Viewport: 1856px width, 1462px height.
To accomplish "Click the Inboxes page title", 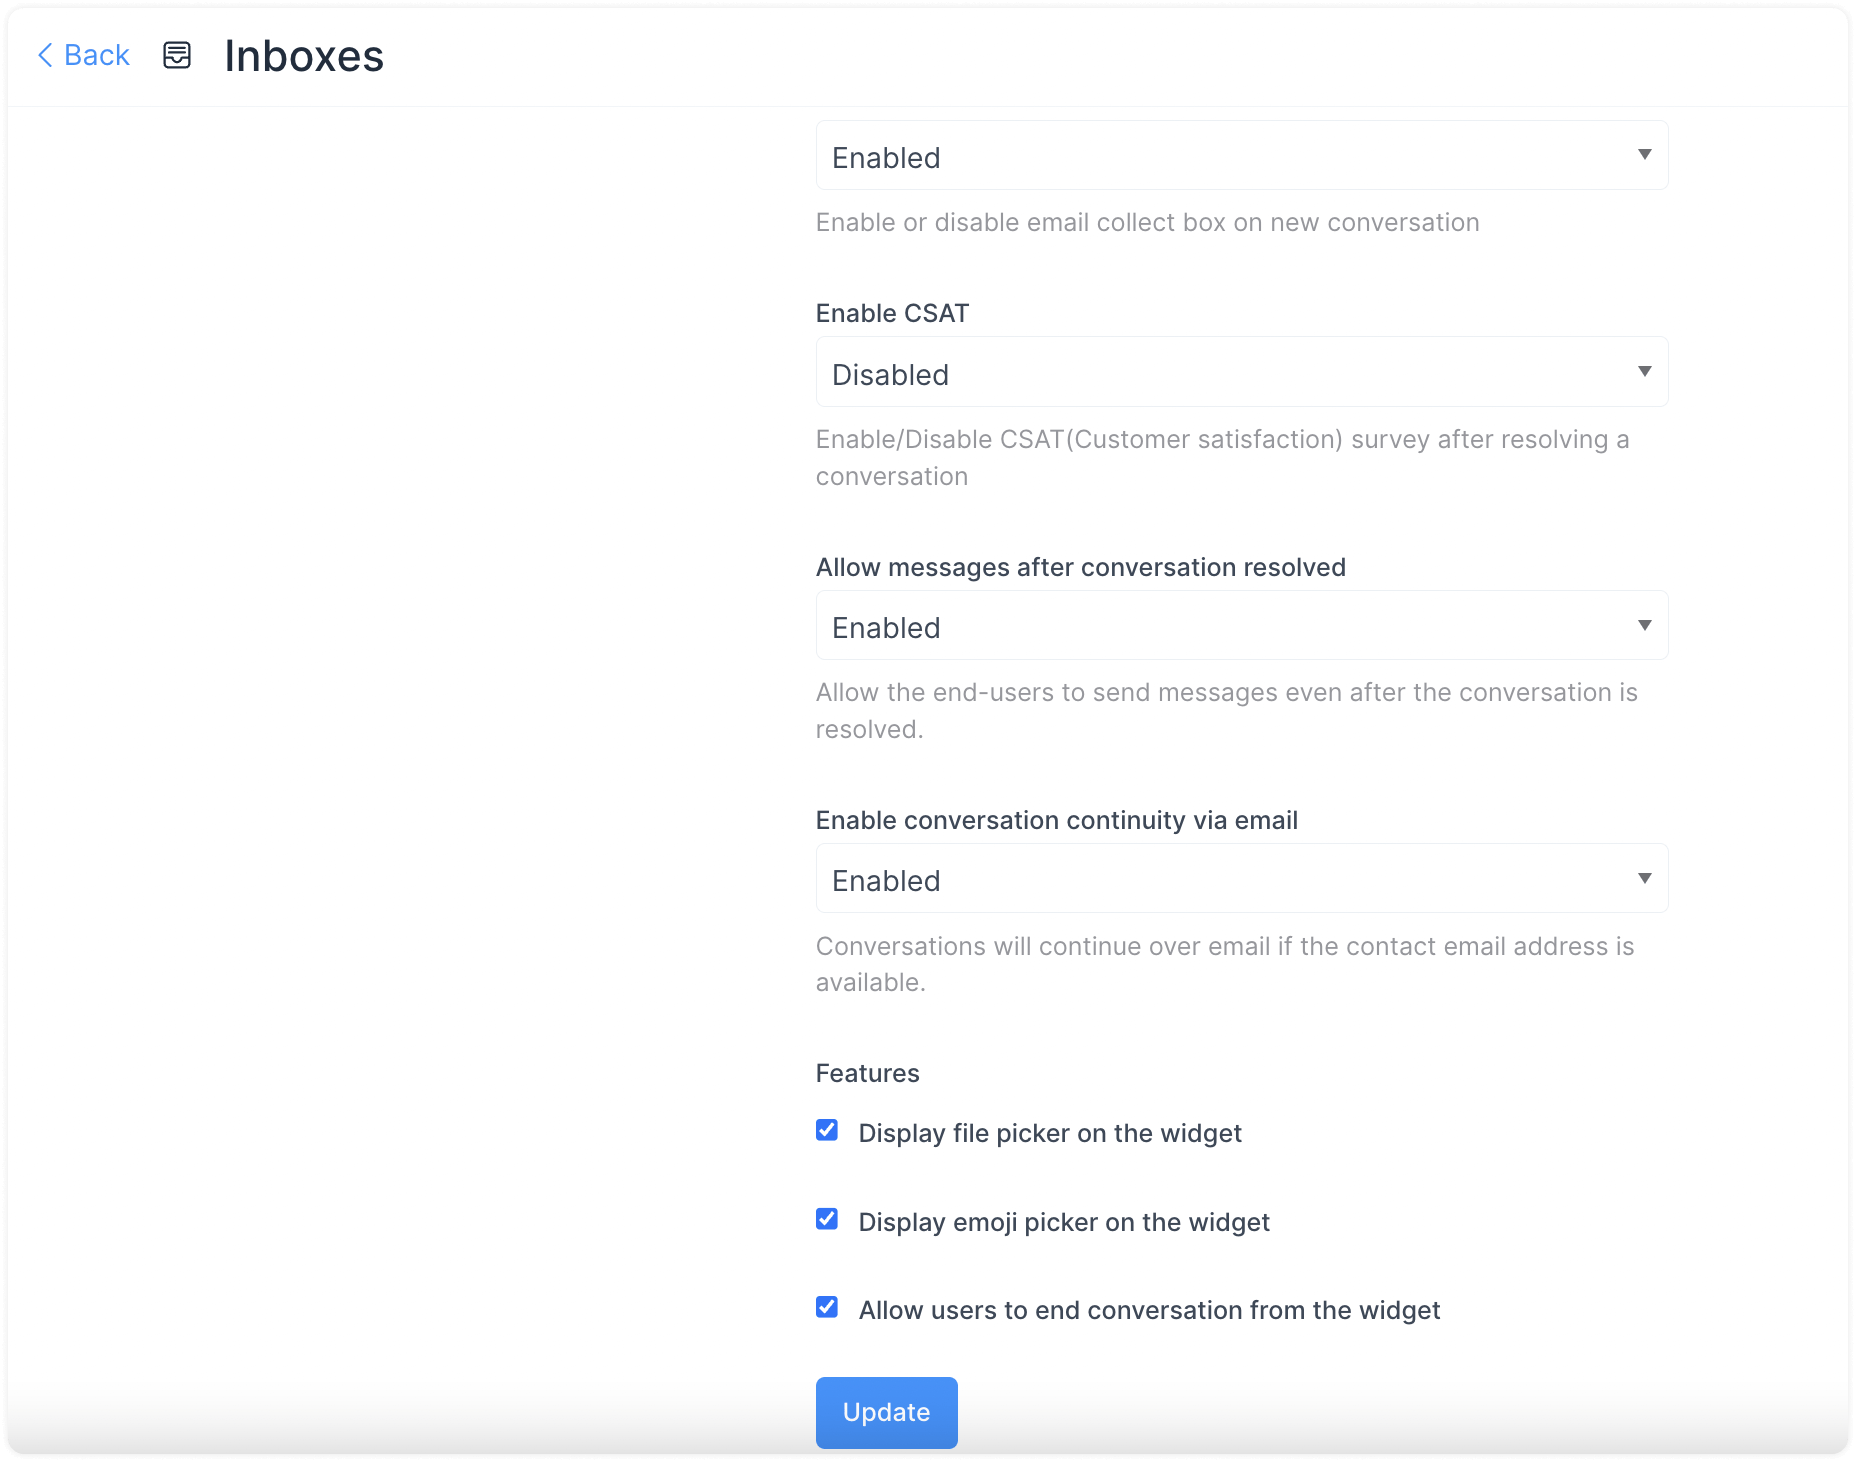I will 304,57.
